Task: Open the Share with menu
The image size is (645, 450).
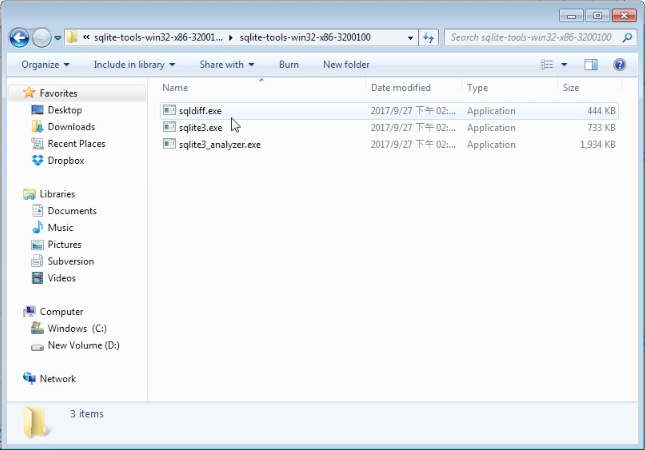Action: click(227, 65)
